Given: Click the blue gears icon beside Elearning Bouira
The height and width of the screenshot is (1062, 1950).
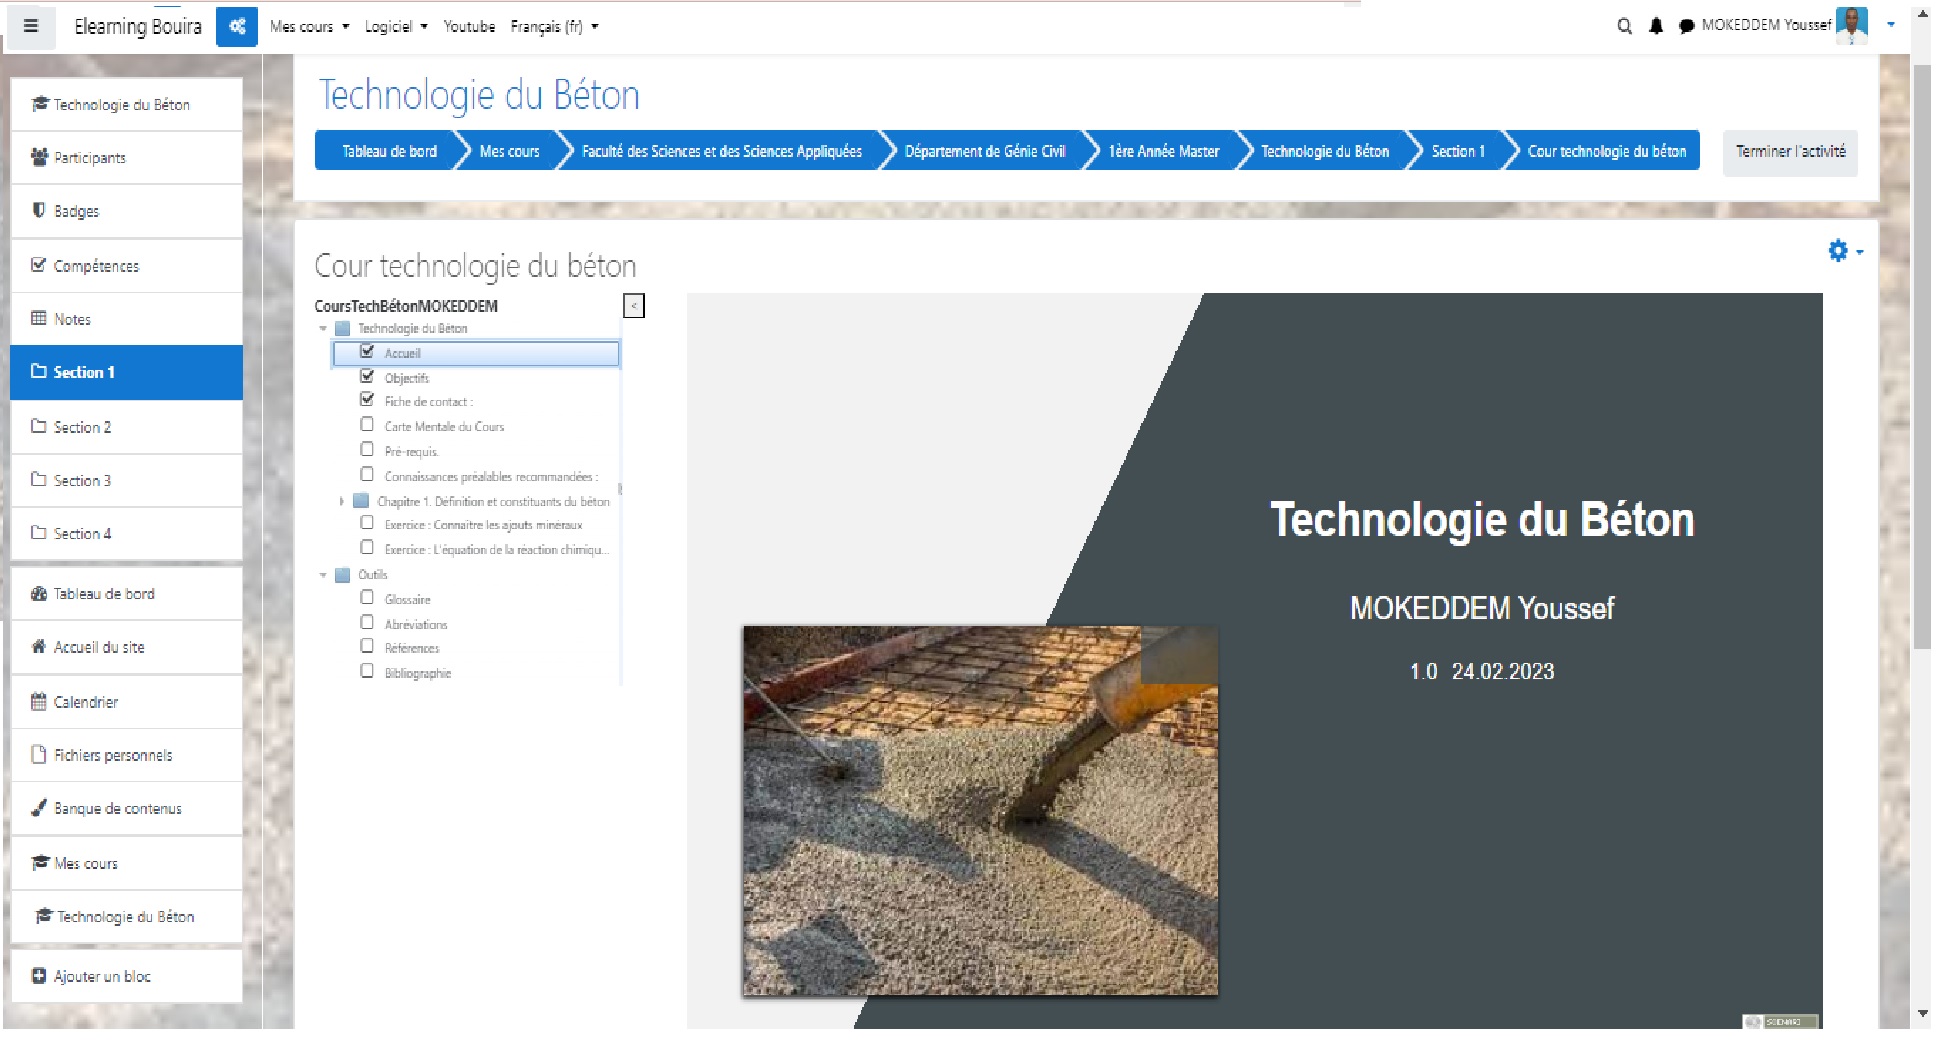Looking at the screenshot, I should (237, 27).
